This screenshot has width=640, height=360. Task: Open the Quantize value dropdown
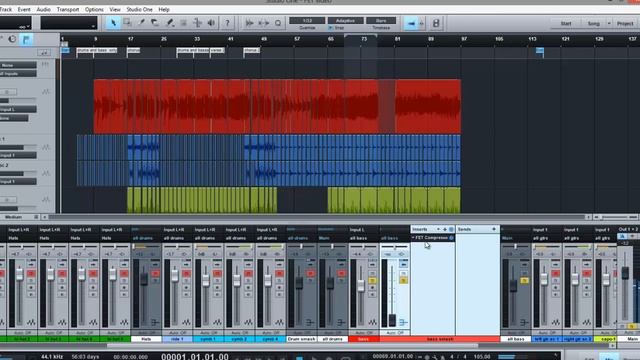pos(307,20)
